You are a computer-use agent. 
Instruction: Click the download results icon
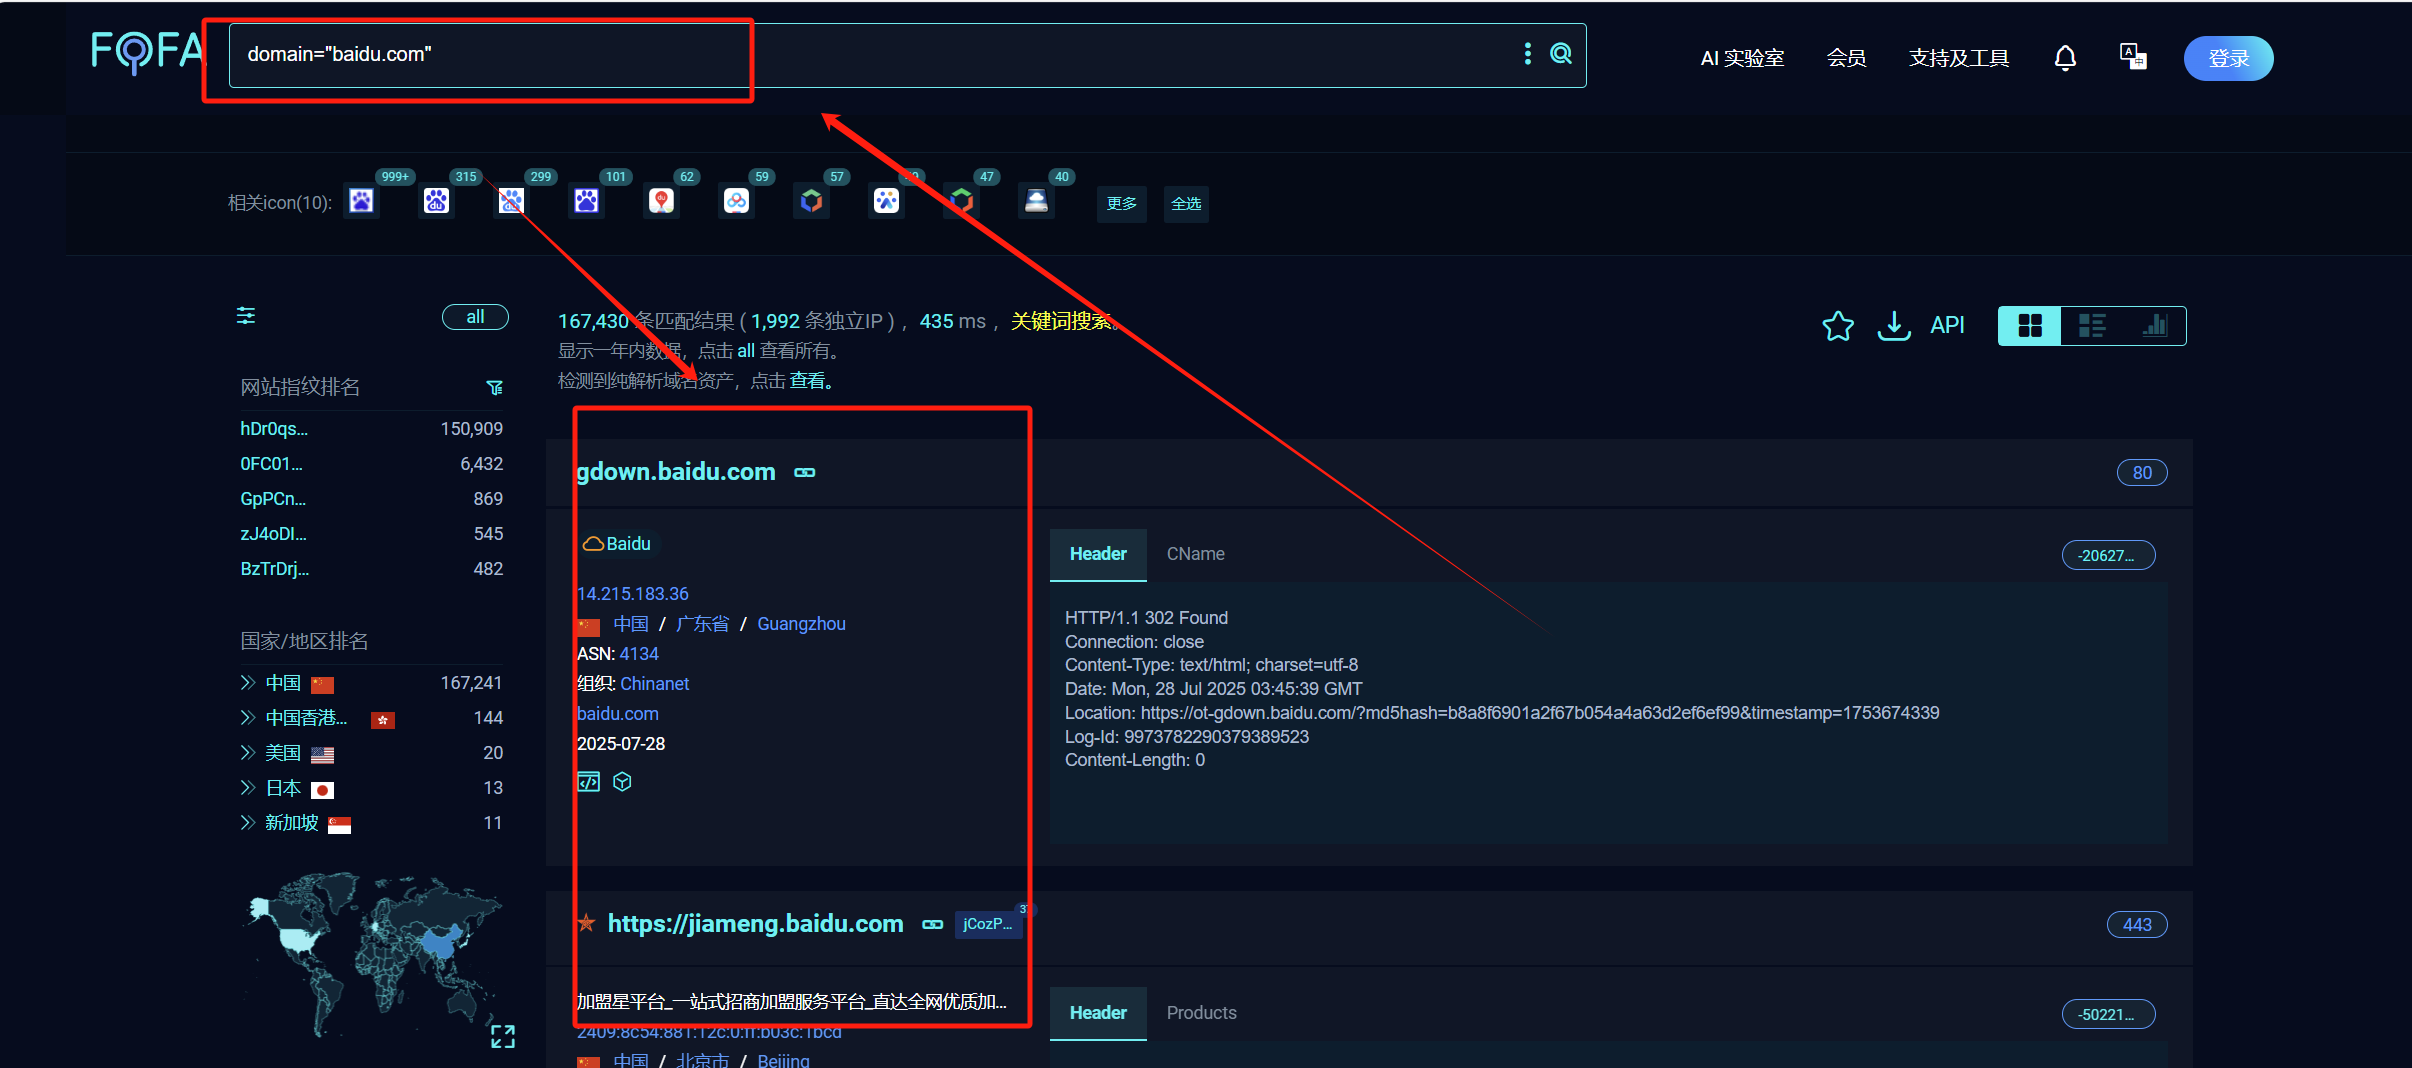tap(1894, 325)
